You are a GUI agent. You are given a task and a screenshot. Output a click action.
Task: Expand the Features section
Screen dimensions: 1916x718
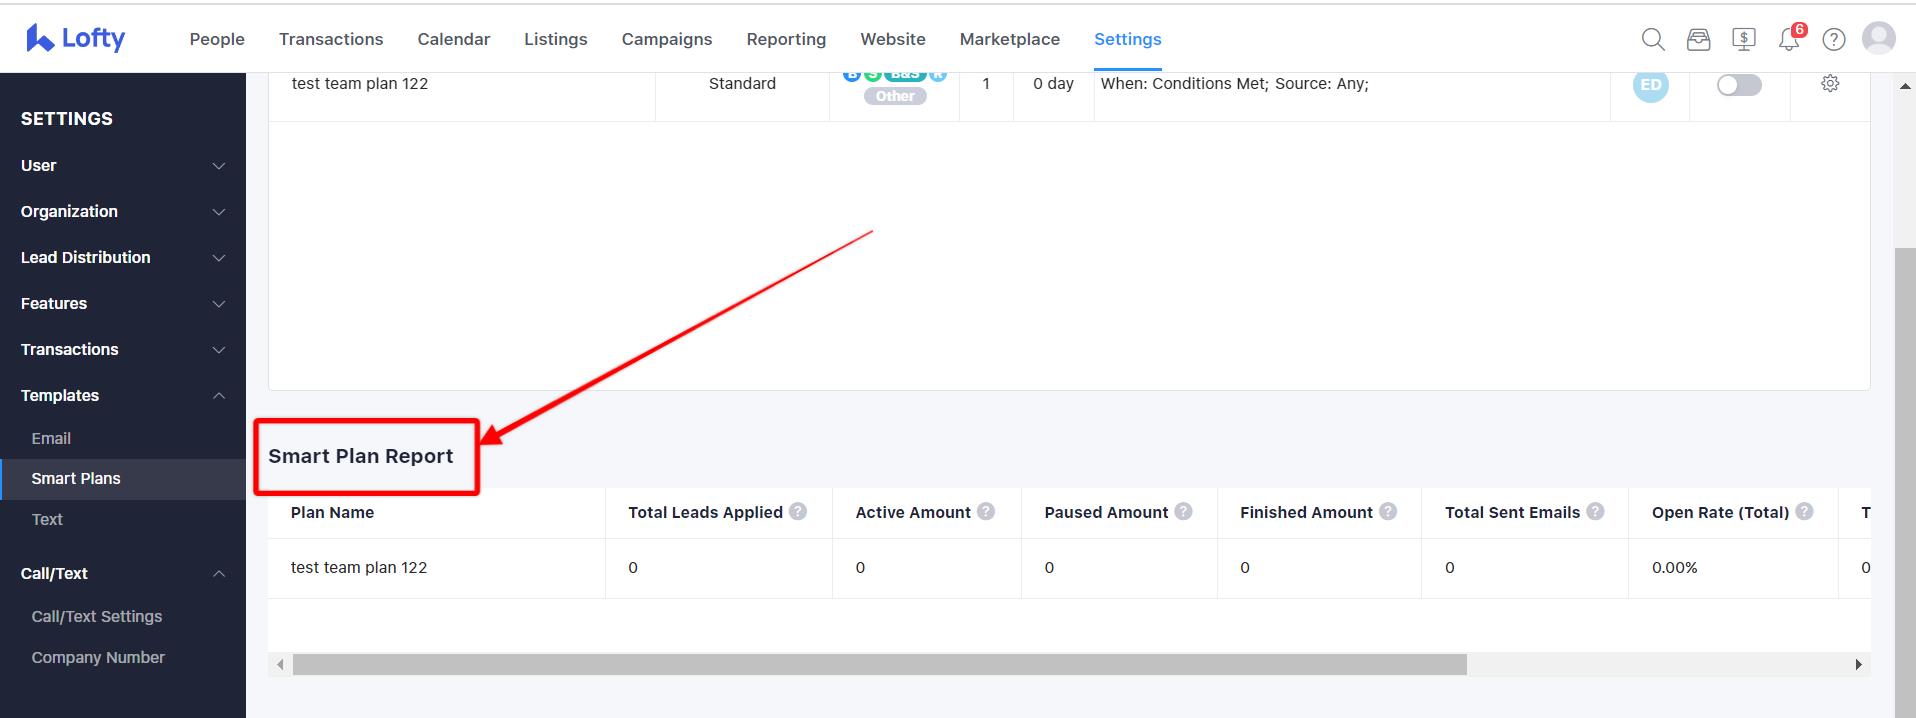click(x=123, y=303)
